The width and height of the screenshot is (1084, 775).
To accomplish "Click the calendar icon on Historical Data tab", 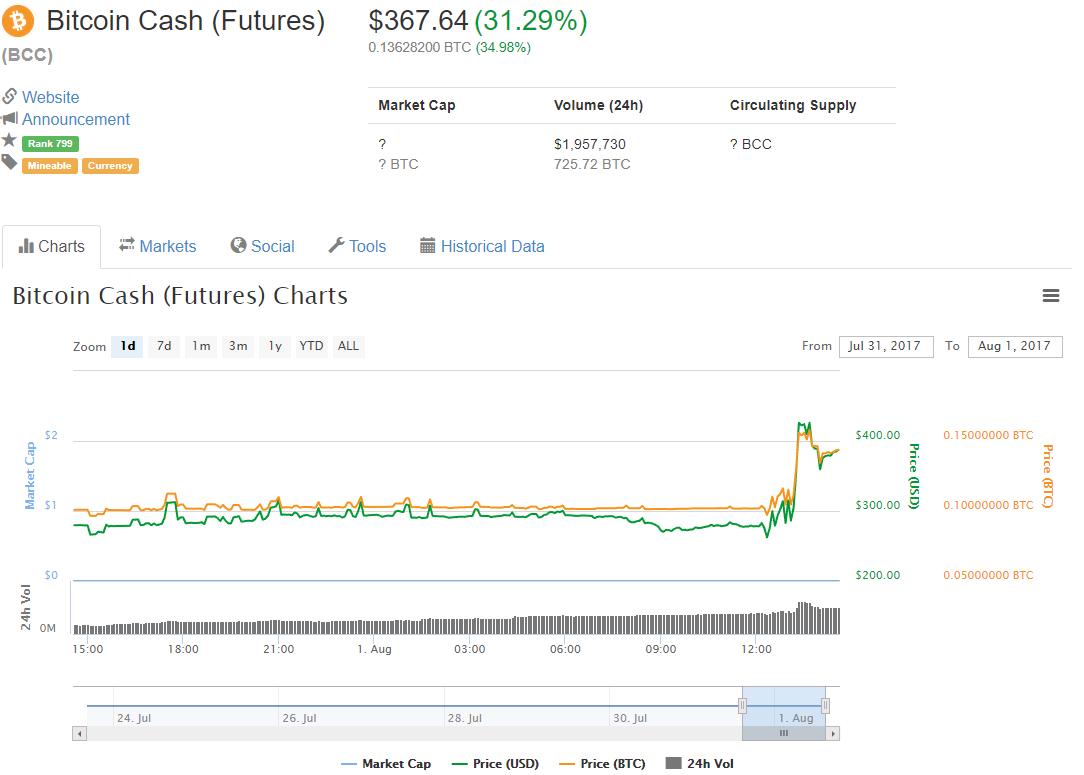I will pos(428,245).
